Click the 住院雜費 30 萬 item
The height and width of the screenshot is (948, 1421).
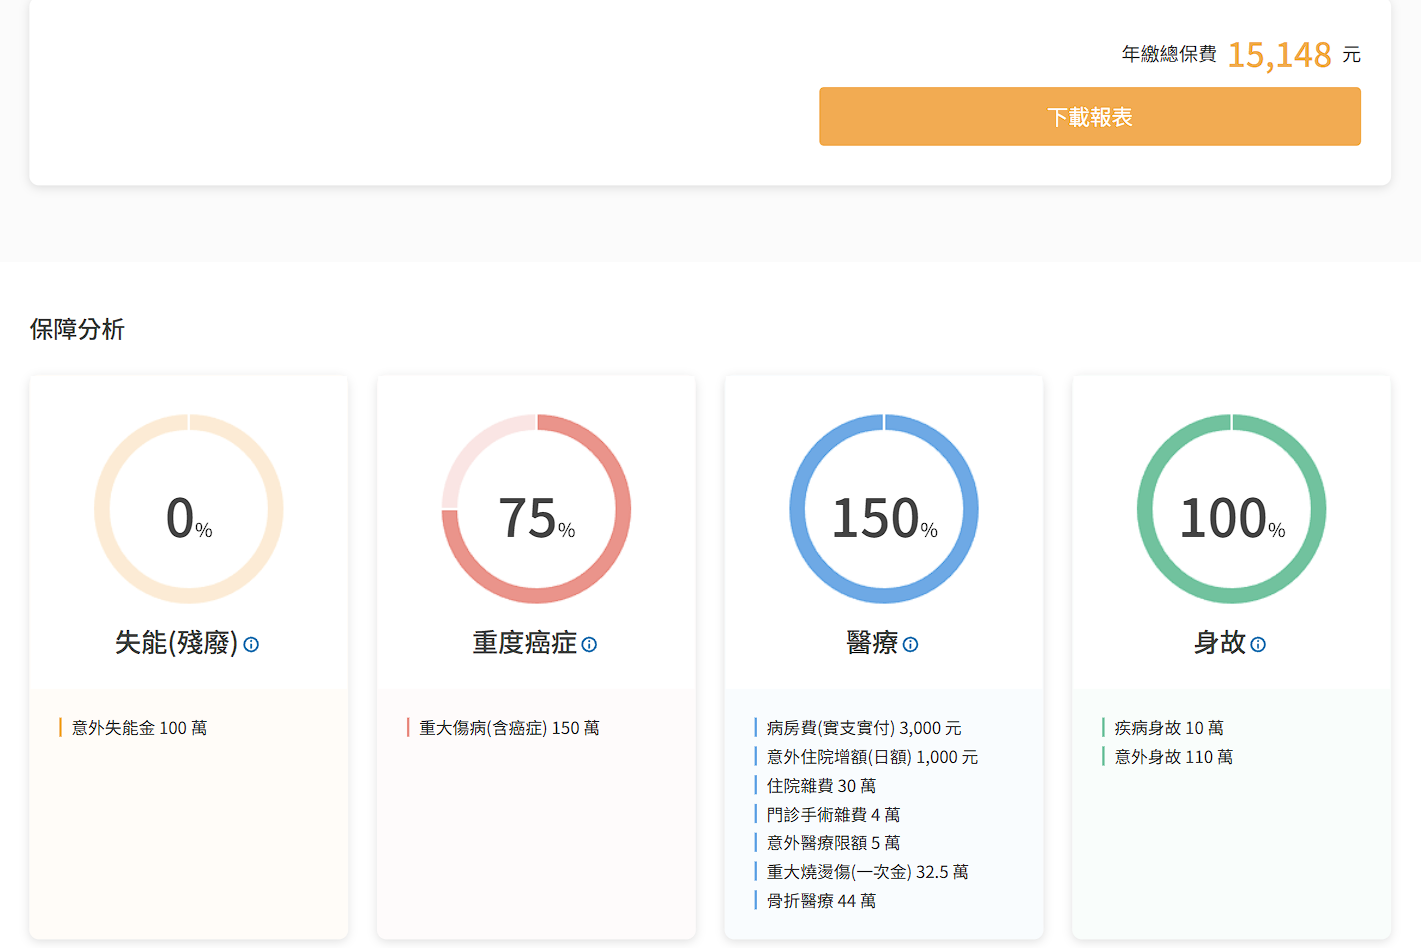(x=821, y=786)
